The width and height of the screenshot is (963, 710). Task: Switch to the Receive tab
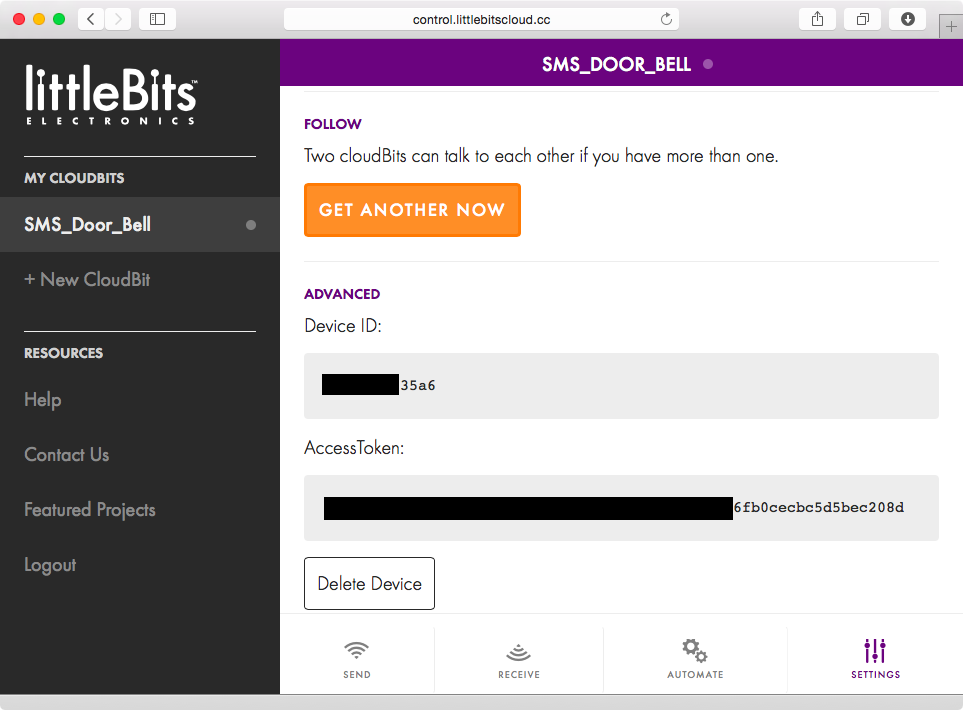tap(519, 659)
